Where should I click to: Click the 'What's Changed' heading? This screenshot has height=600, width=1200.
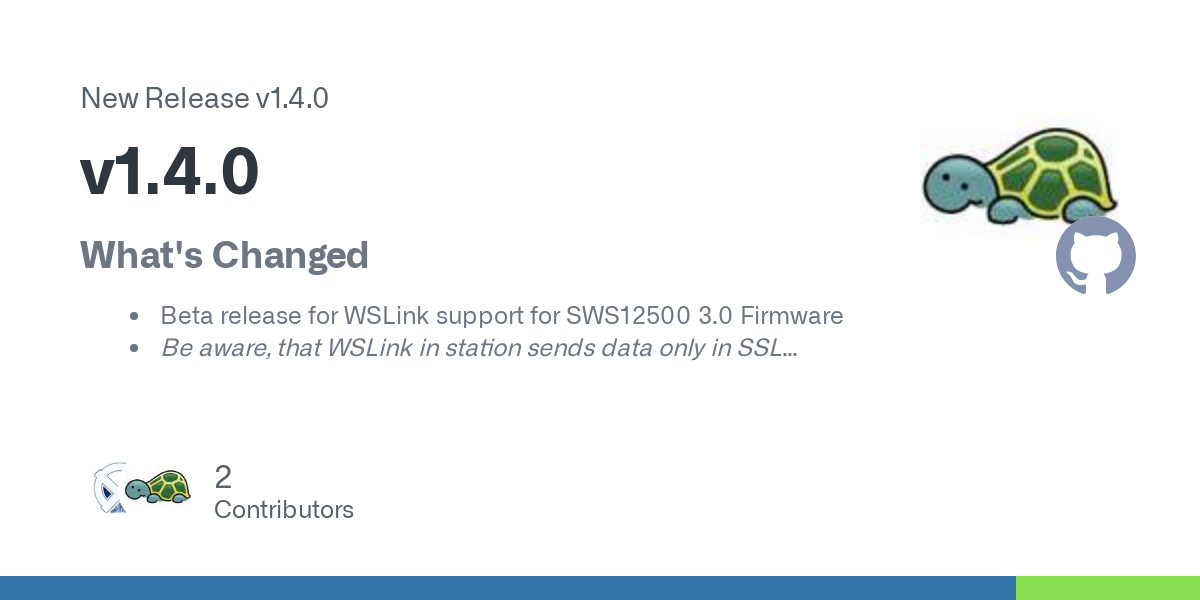[x=224, y=255]
